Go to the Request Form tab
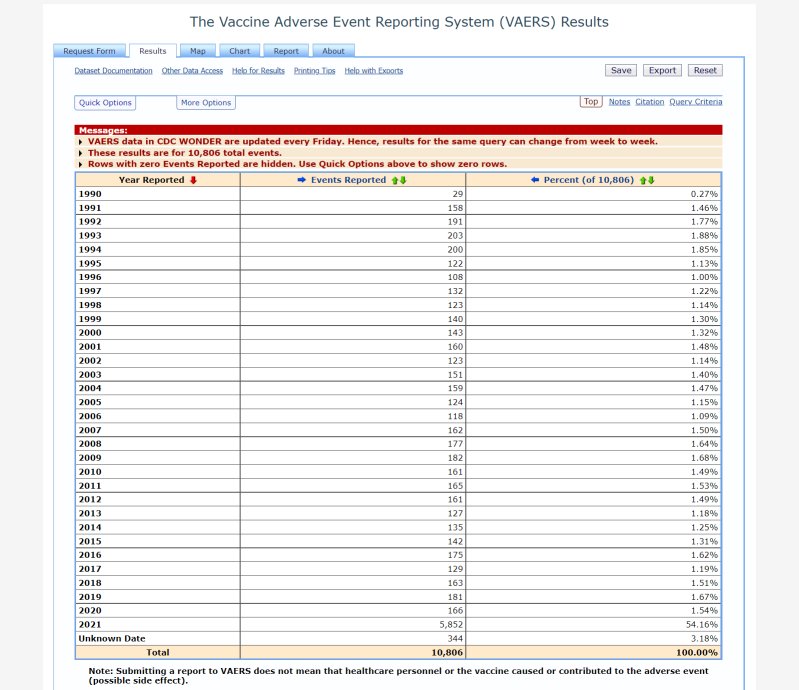799x690 pixels. (89, 51)
